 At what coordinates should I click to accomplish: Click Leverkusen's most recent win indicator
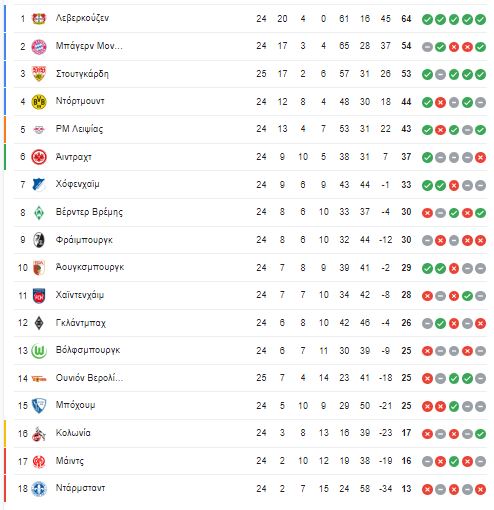click(x=480, y=19)
